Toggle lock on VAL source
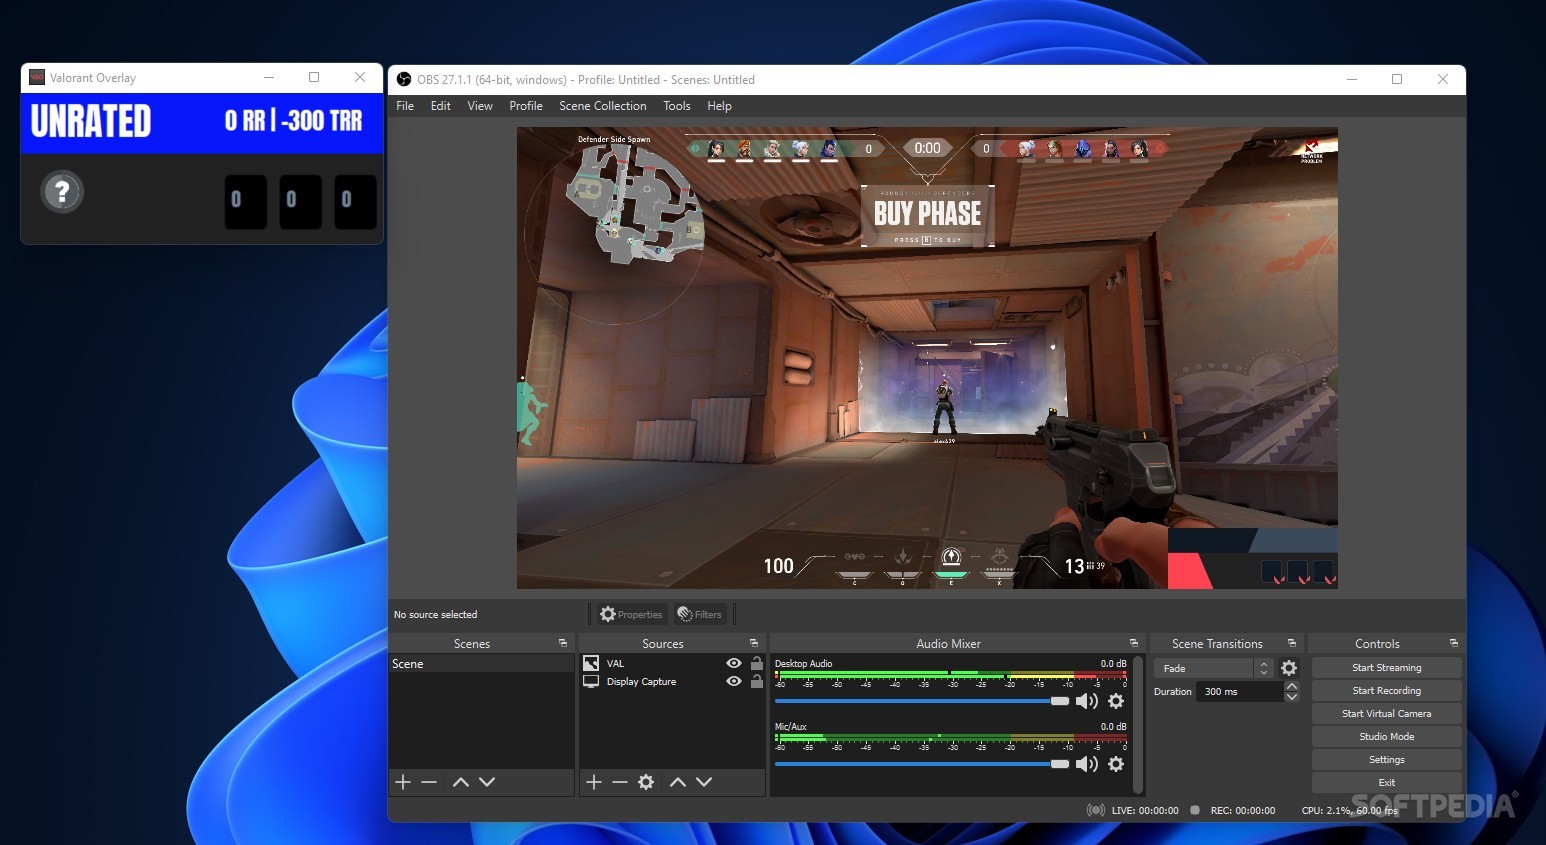1546x845 pixels. (x=757, y=663)
